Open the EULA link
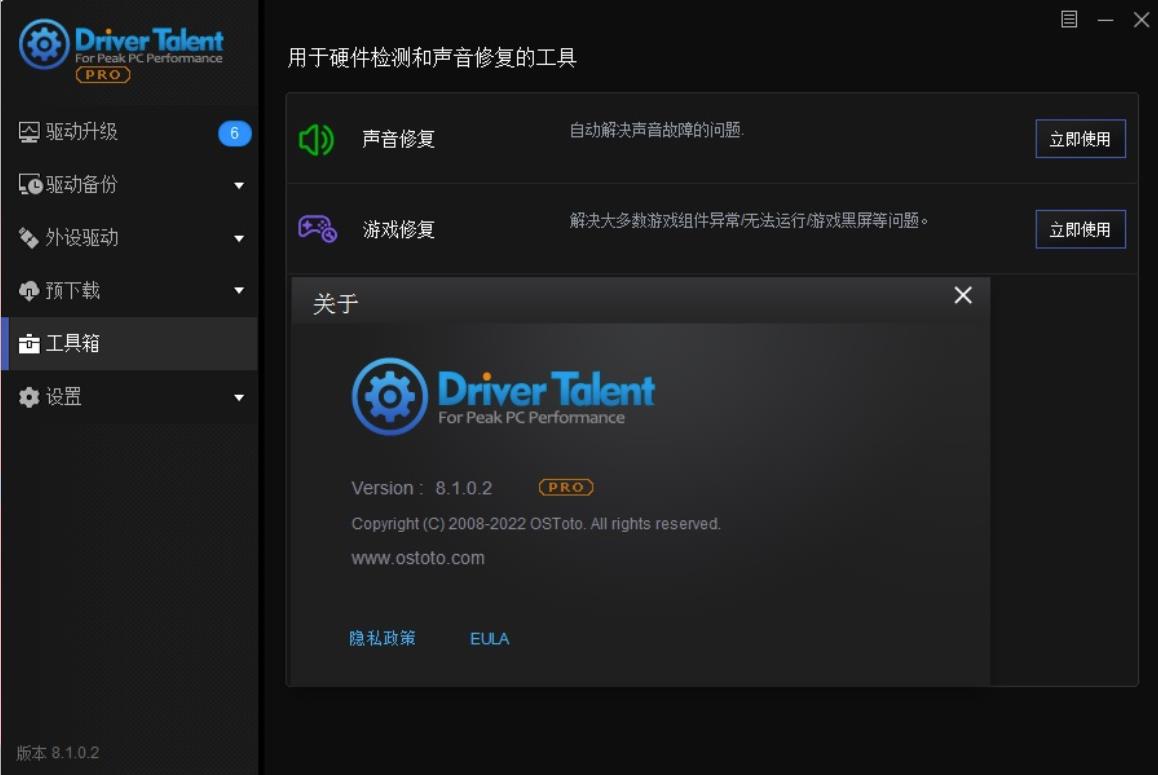The width and height of the screenshot is (1158, 775). 489,638
